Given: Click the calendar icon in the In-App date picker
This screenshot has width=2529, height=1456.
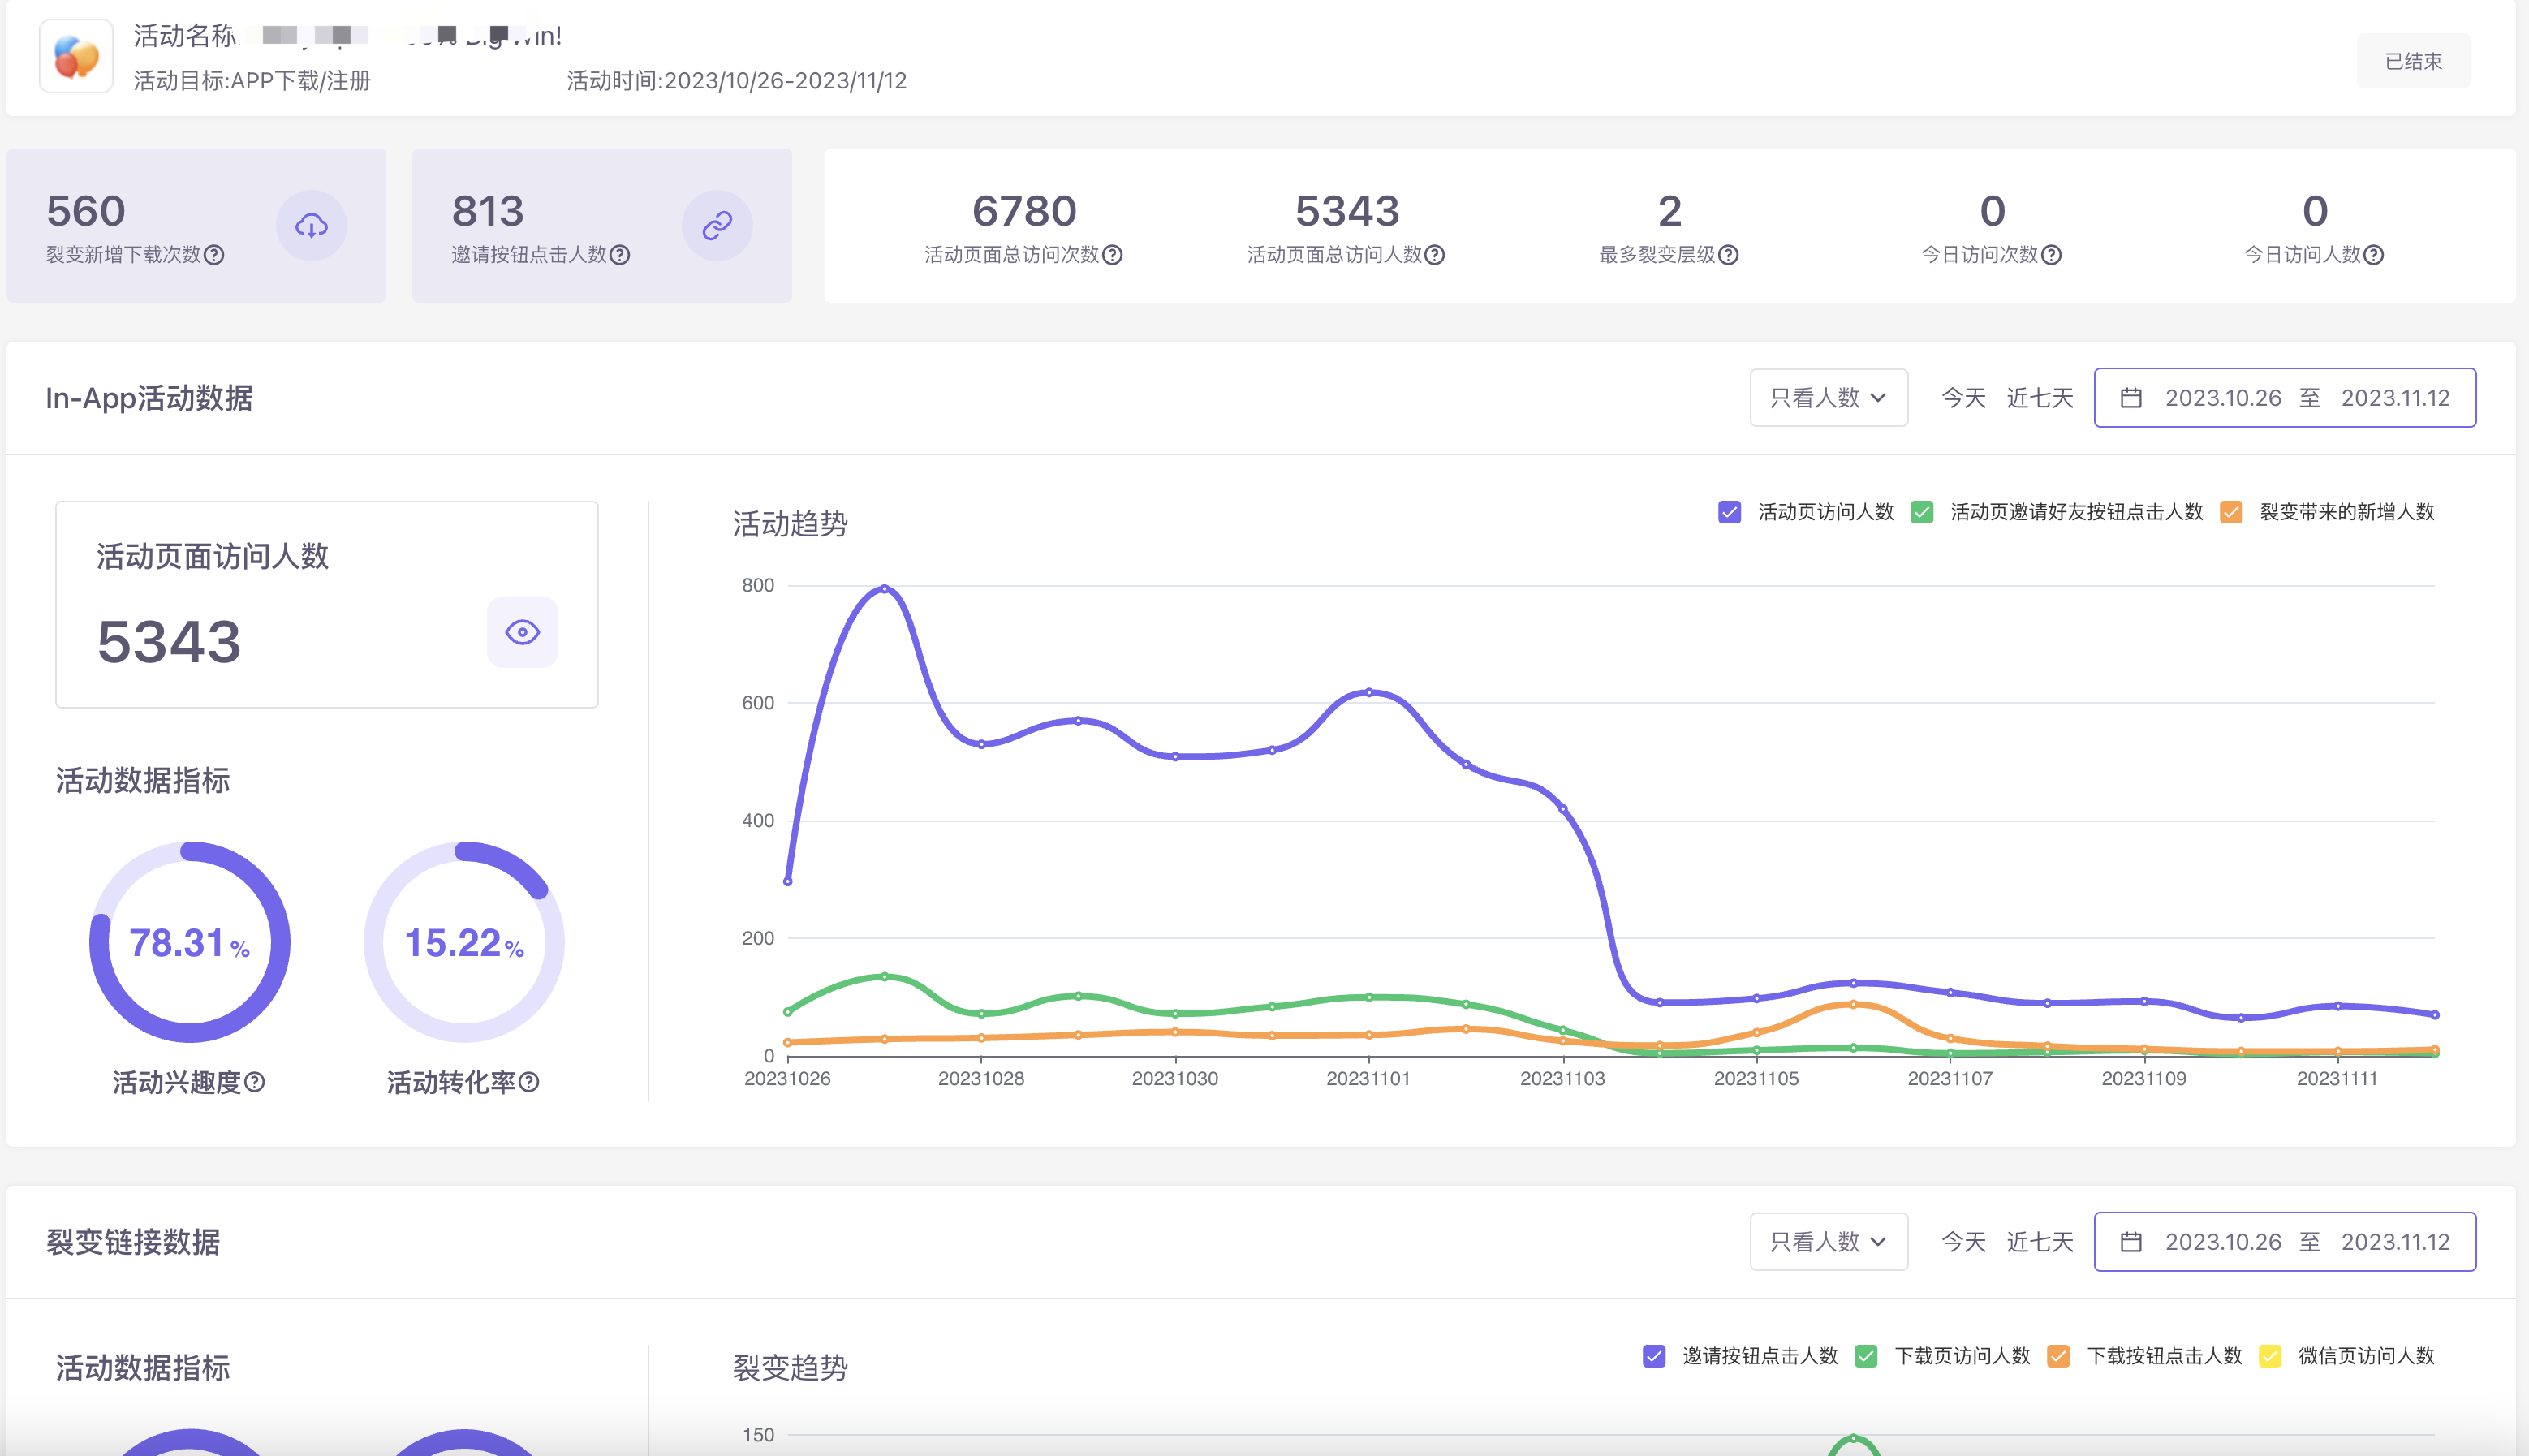Looking at the screenshot, I should [x=2132, y=397].
